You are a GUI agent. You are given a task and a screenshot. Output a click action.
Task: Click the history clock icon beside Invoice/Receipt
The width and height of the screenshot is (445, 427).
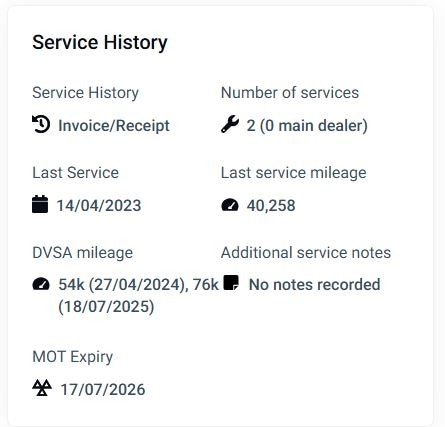pos(41,124)
